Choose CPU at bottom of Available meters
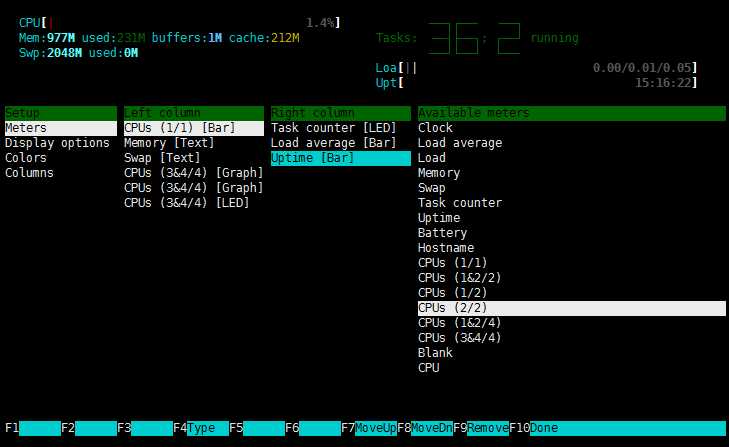This screenshot has width=729, height=447. 428,367
